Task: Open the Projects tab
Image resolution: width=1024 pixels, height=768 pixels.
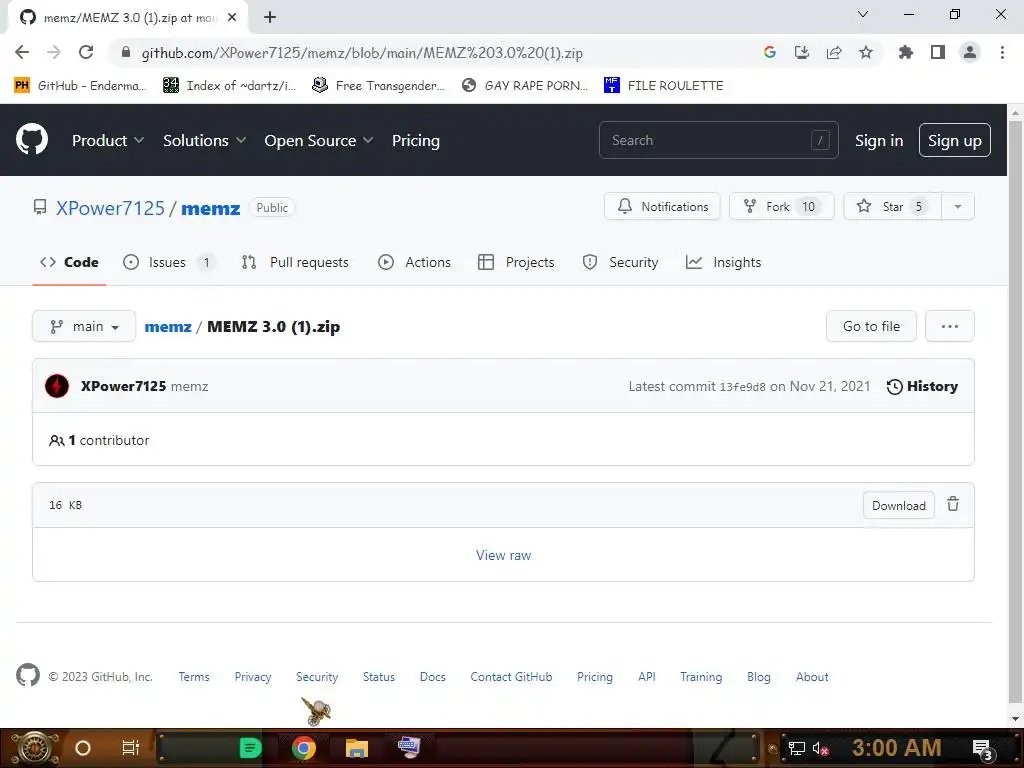Action: tap(516, 262)
